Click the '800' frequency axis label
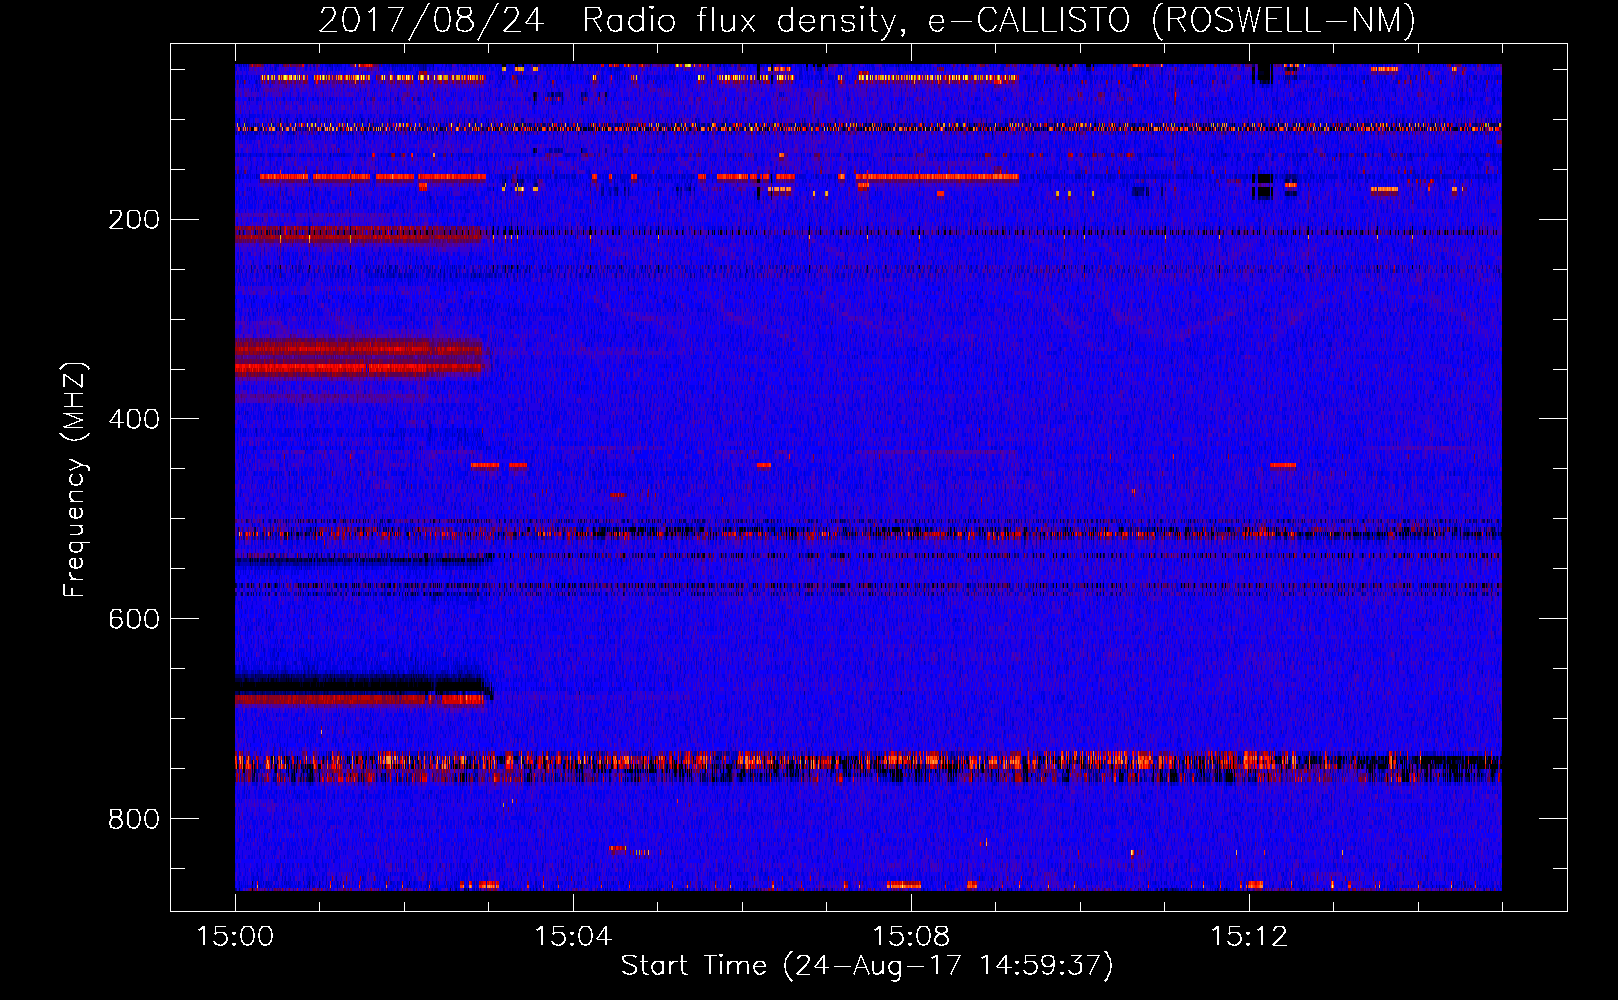Screen dimensions: 1618x1000 tap(134, 820)
